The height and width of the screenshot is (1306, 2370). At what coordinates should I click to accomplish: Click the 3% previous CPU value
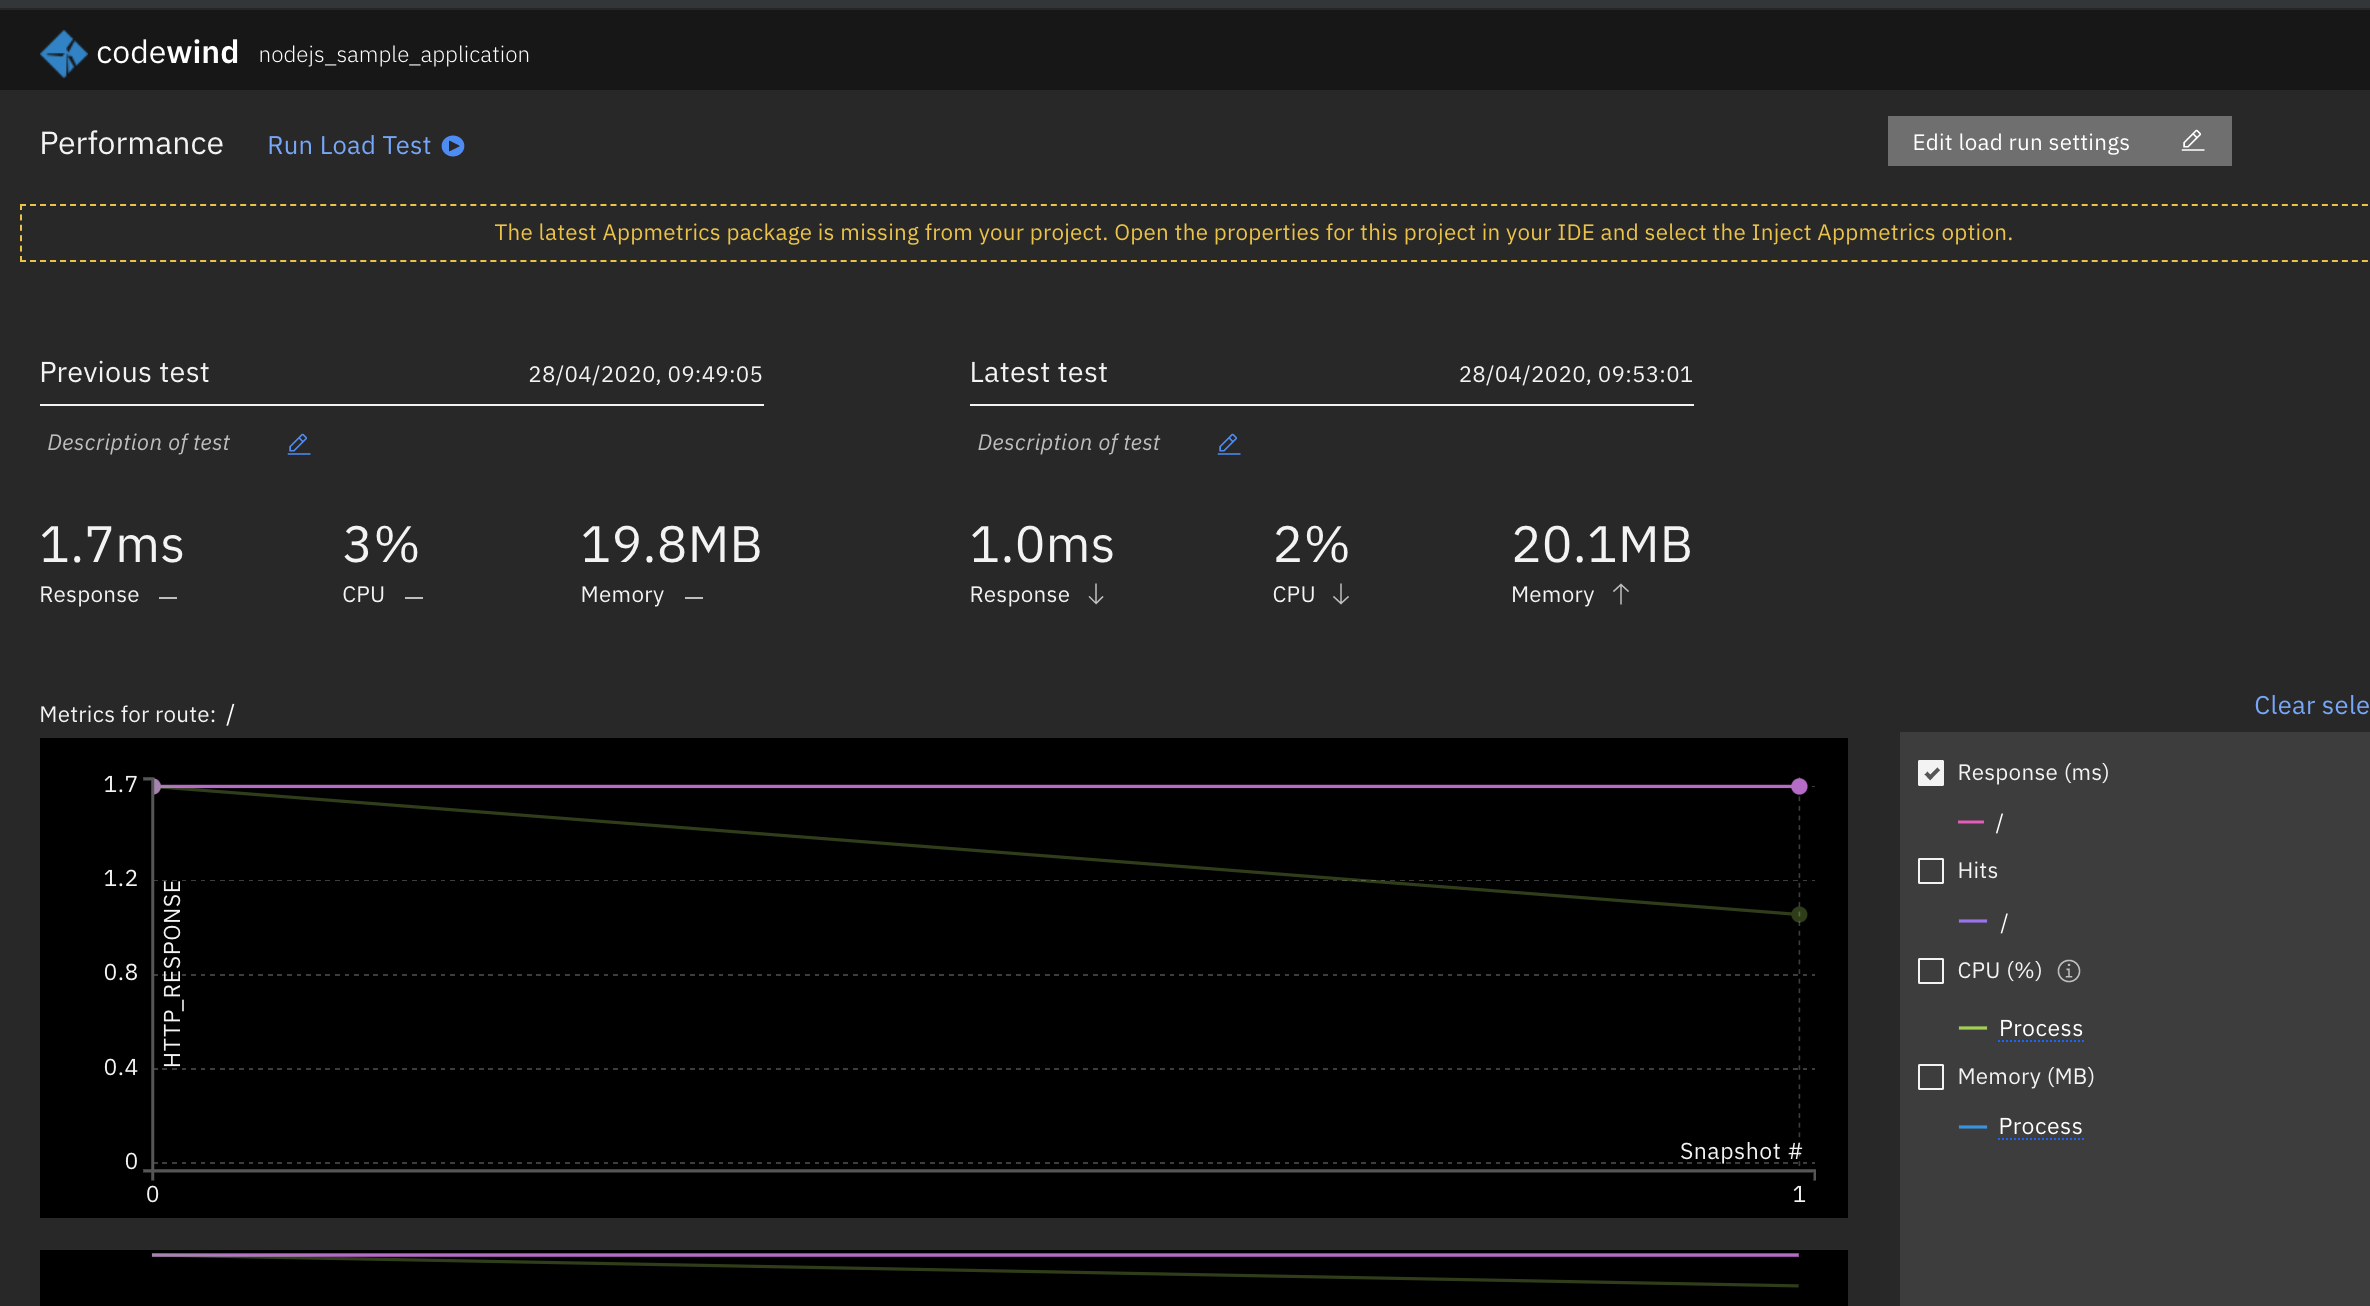381,546
